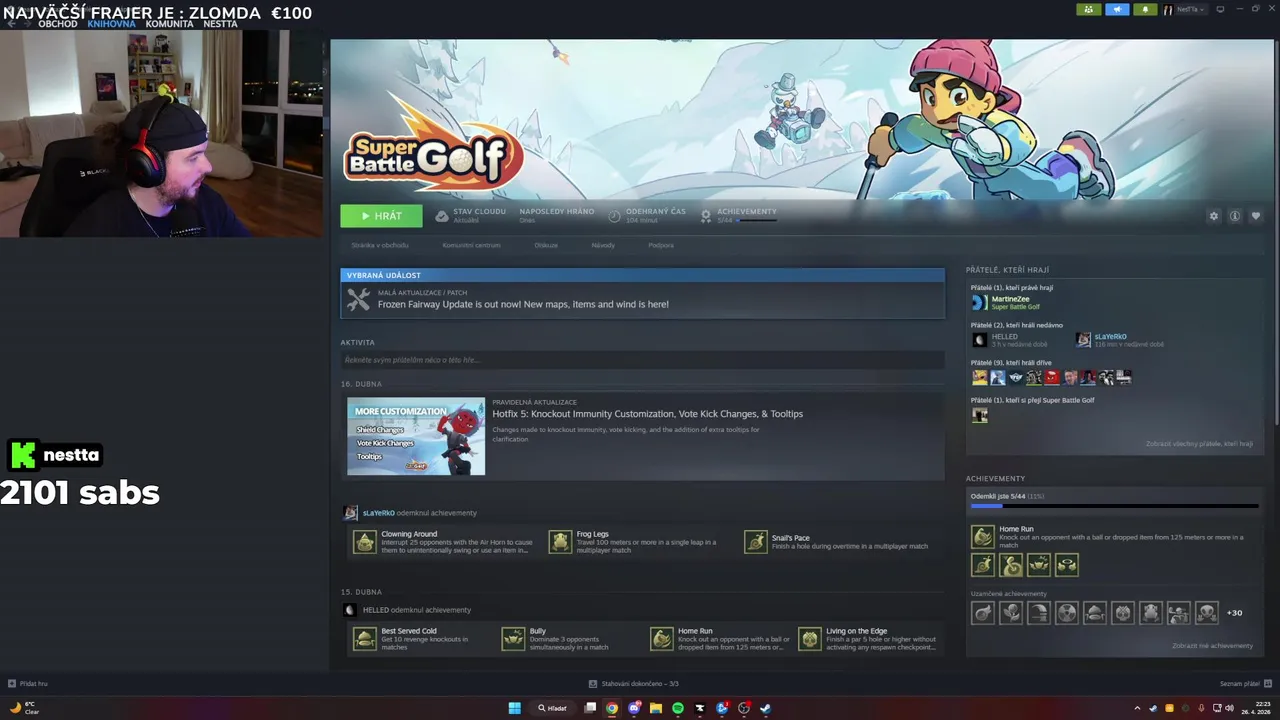Click sLaYeRkO's avatar in the friends panel
1280x720 pixels.
(x=1083, y=340)
